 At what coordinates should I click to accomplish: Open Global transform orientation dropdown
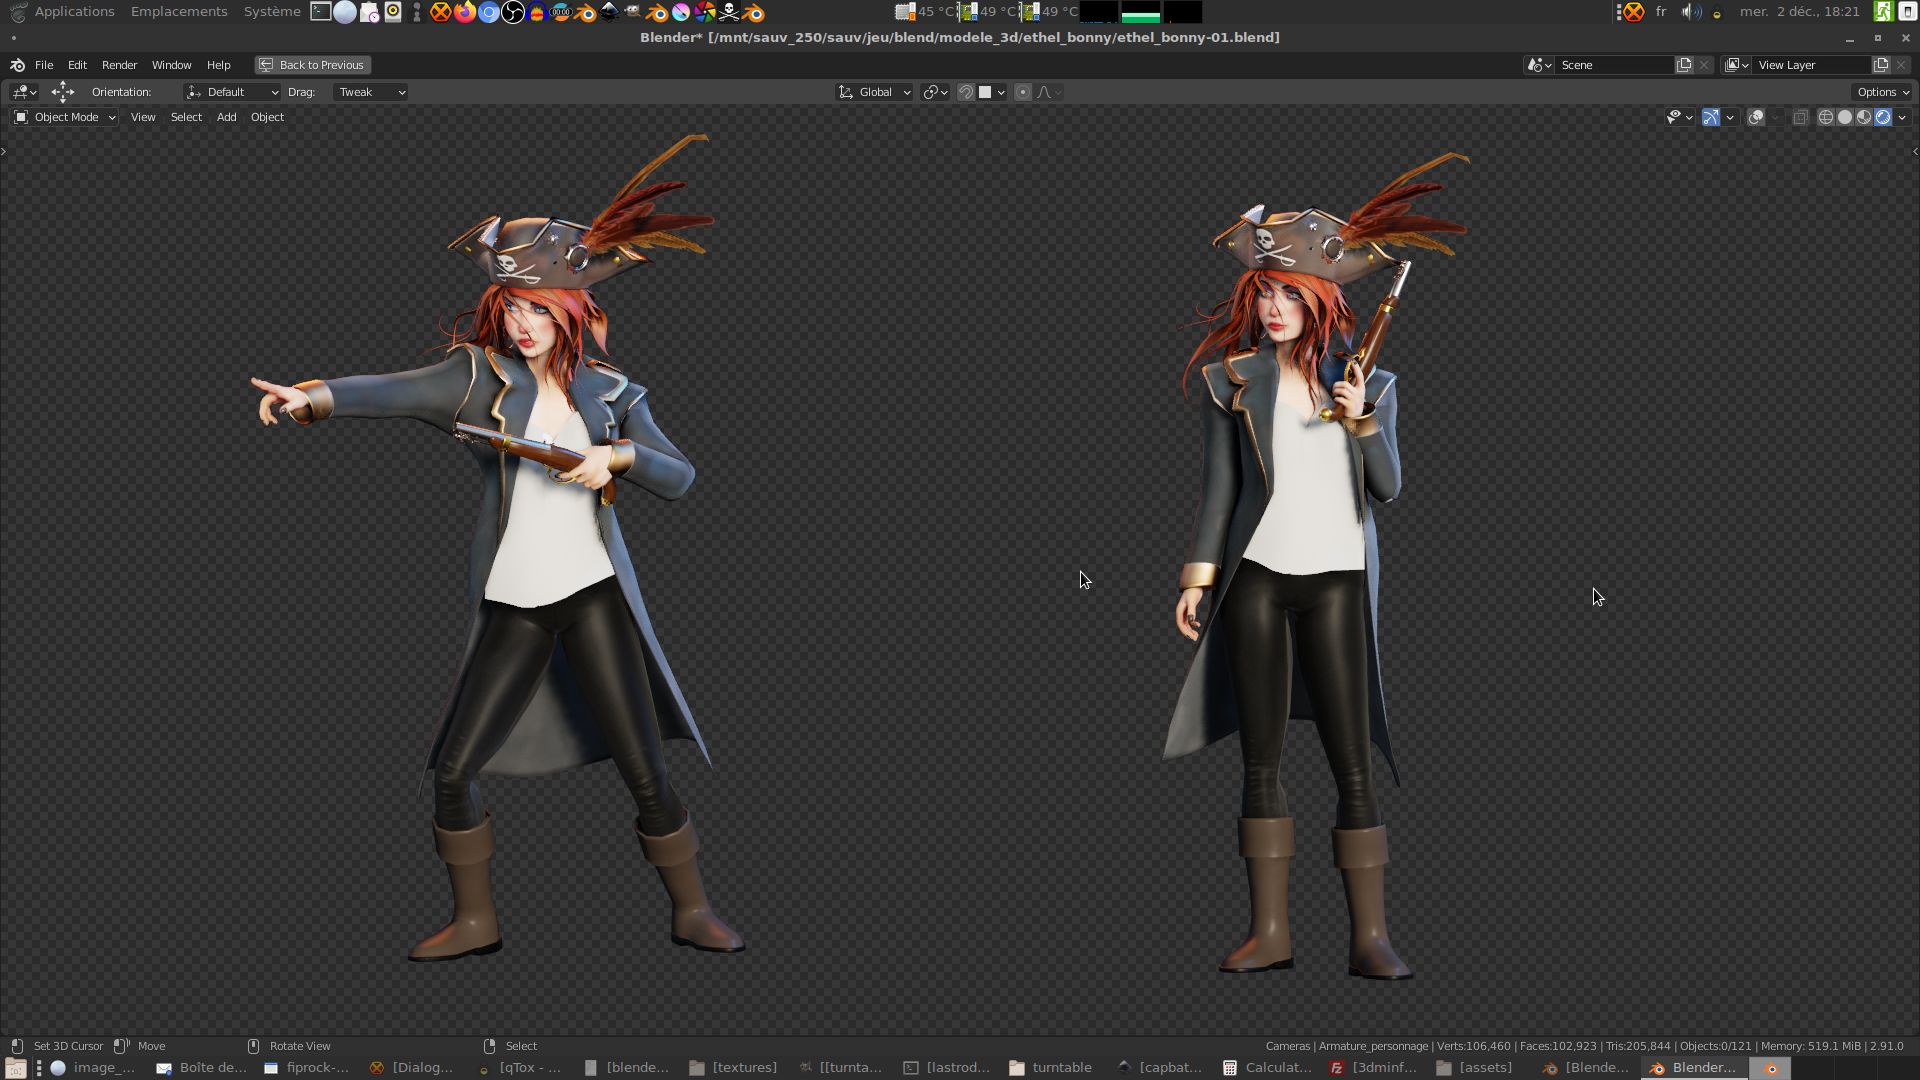click(874, 92)
